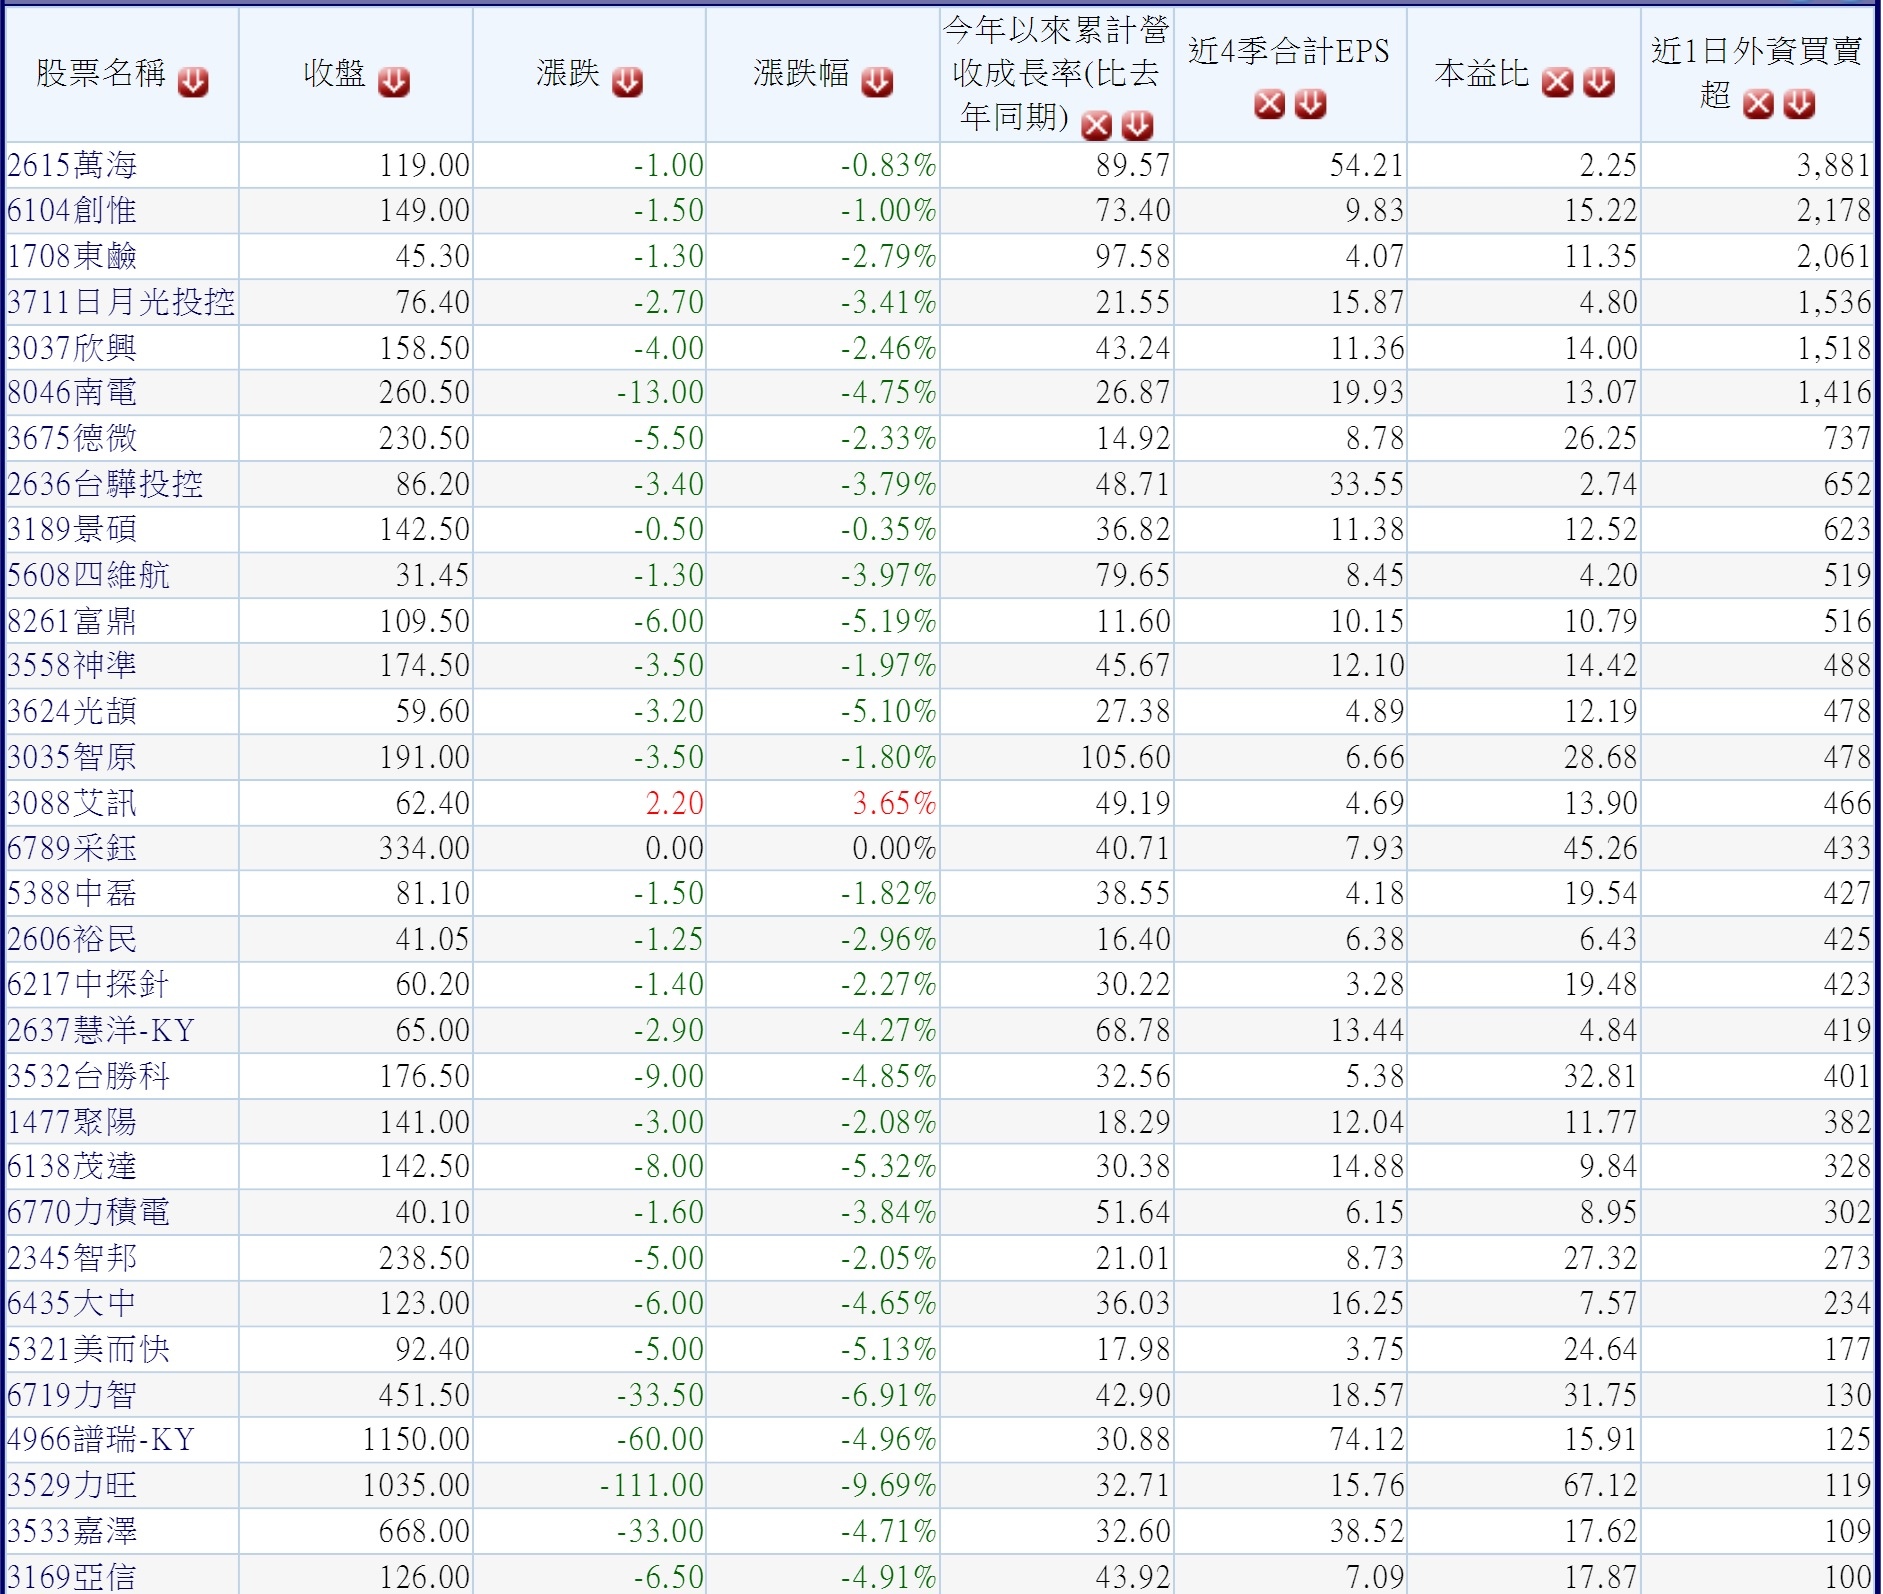Select stock 5608四維航
This screenshot has height=1594, width=1883.
(x=88, y=575)
